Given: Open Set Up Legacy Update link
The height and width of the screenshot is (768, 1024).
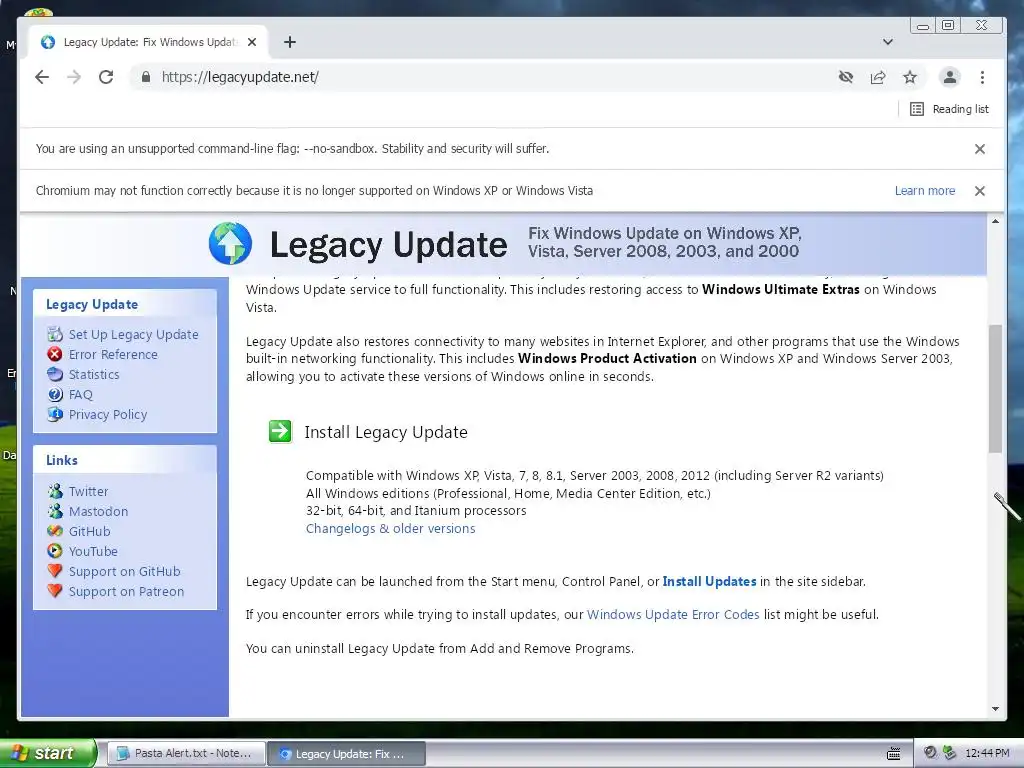Looking at the screenshot, I should point(133,334).
